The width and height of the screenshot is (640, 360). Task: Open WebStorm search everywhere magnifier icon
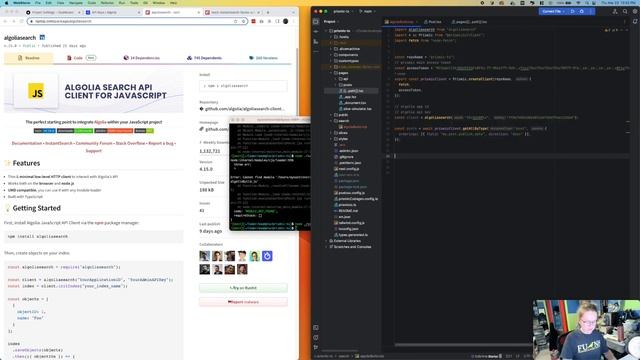tap(625, 11)
